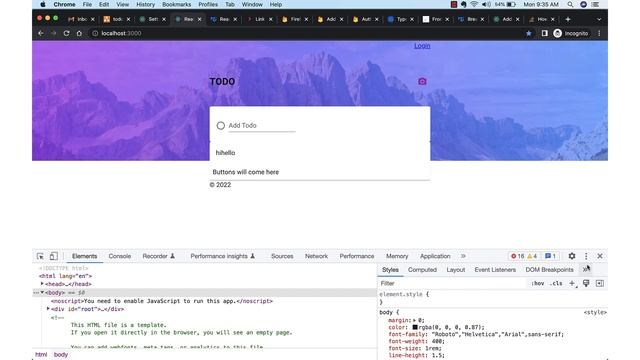Screen dimensions: 640x360
Task: Open the style source link
Action: (595, 312)
